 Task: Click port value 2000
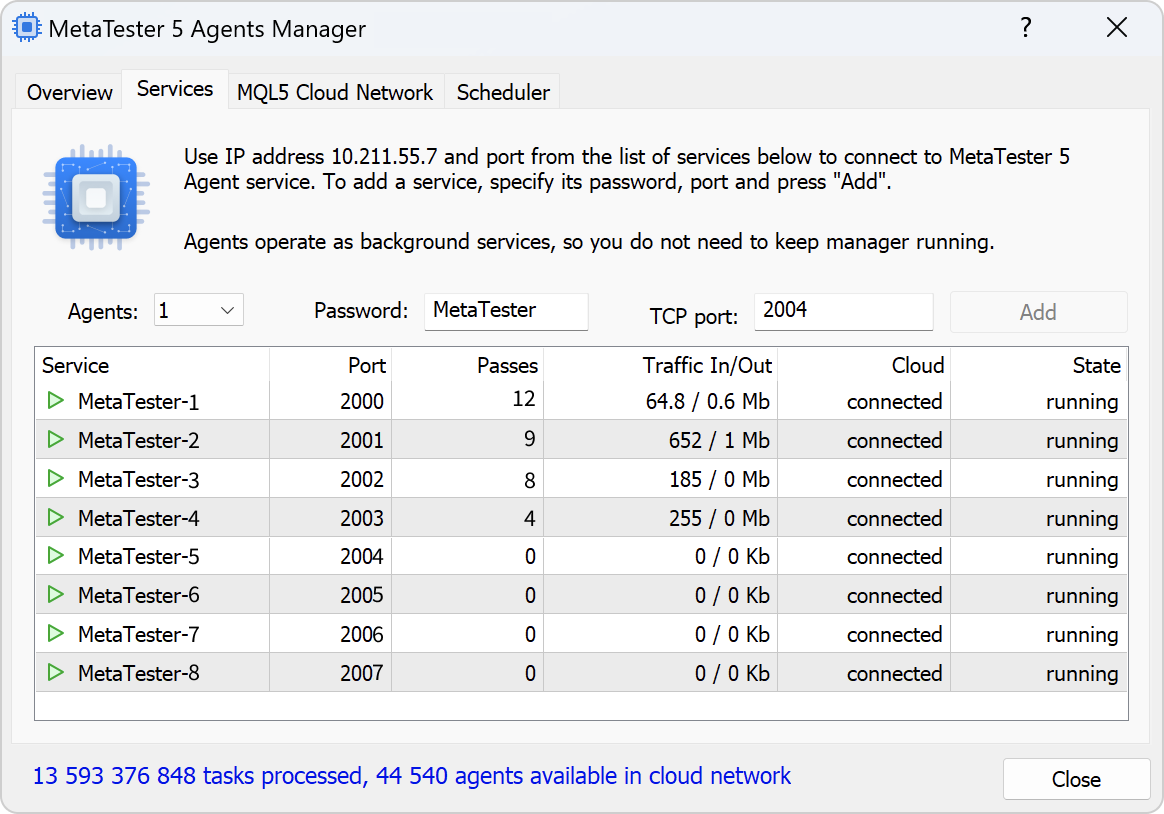pos(362,401)
